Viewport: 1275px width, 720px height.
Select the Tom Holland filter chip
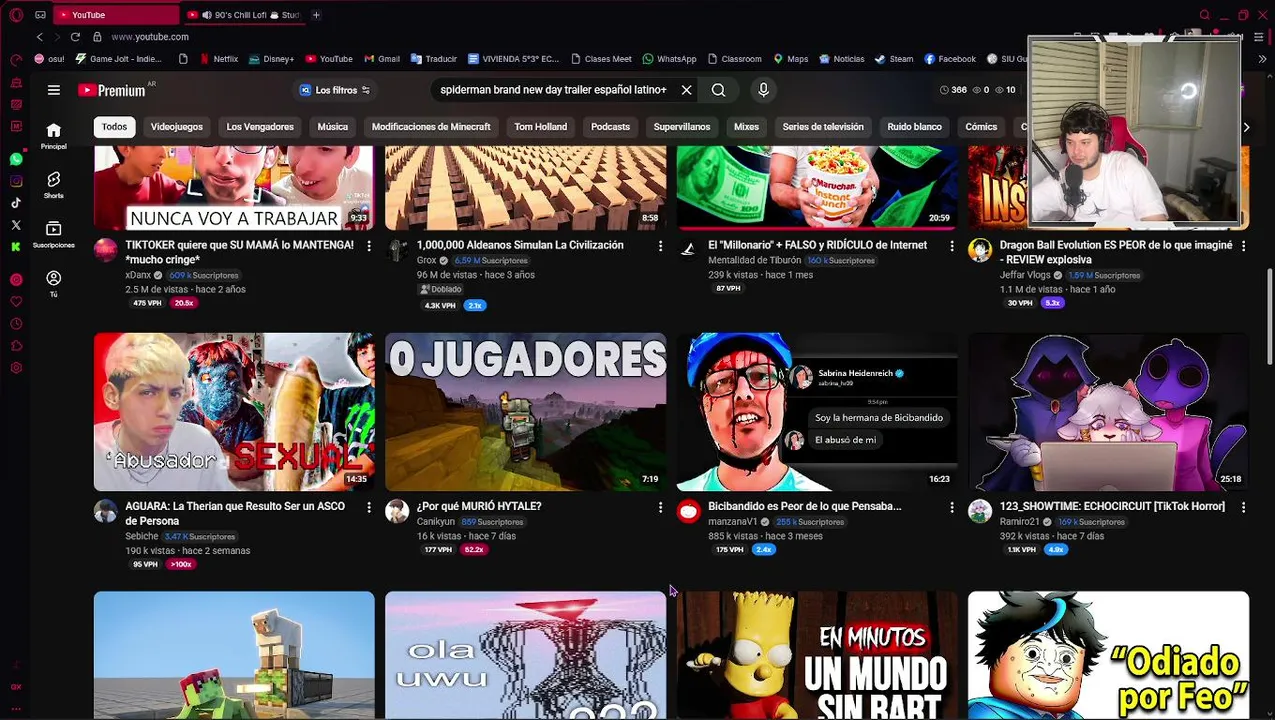tap(540, 127)
